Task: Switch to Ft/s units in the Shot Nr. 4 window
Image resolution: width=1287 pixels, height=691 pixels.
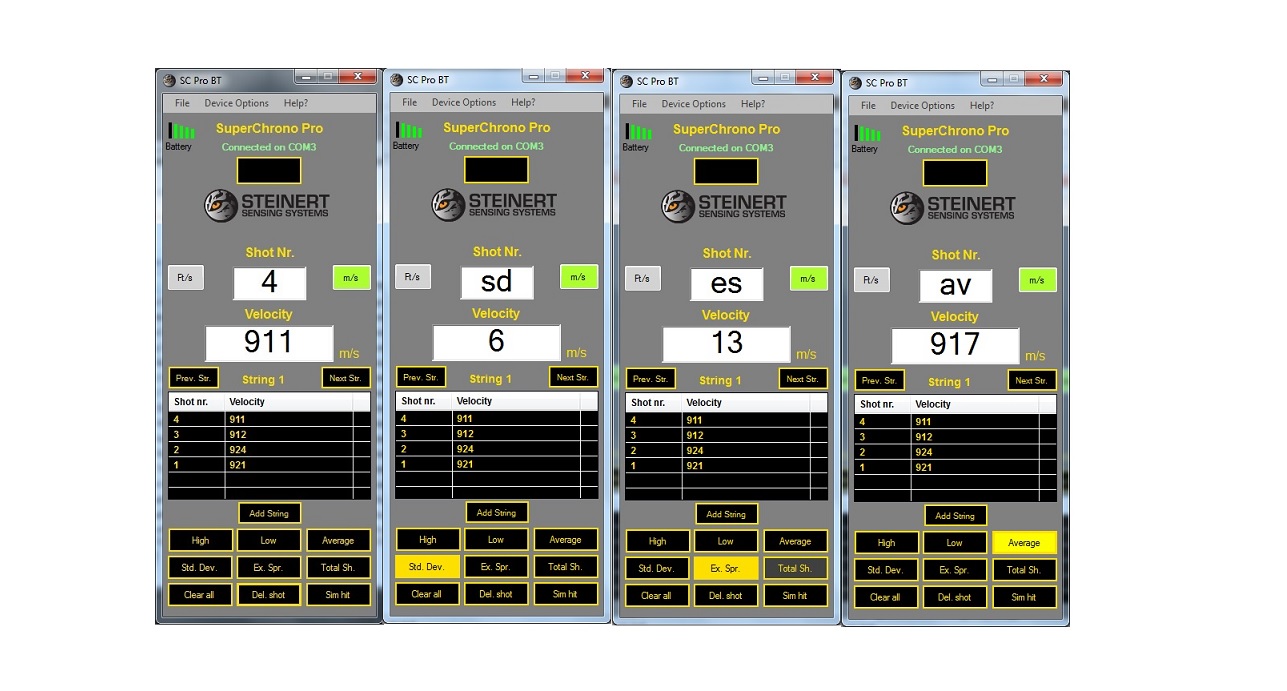Action: pos(185,278)
